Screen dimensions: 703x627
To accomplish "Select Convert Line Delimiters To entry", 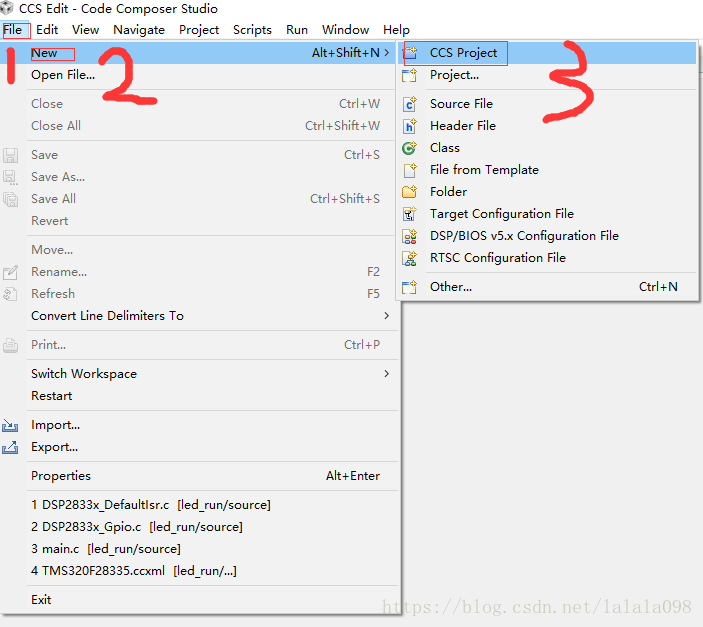I will click(197, 316).
